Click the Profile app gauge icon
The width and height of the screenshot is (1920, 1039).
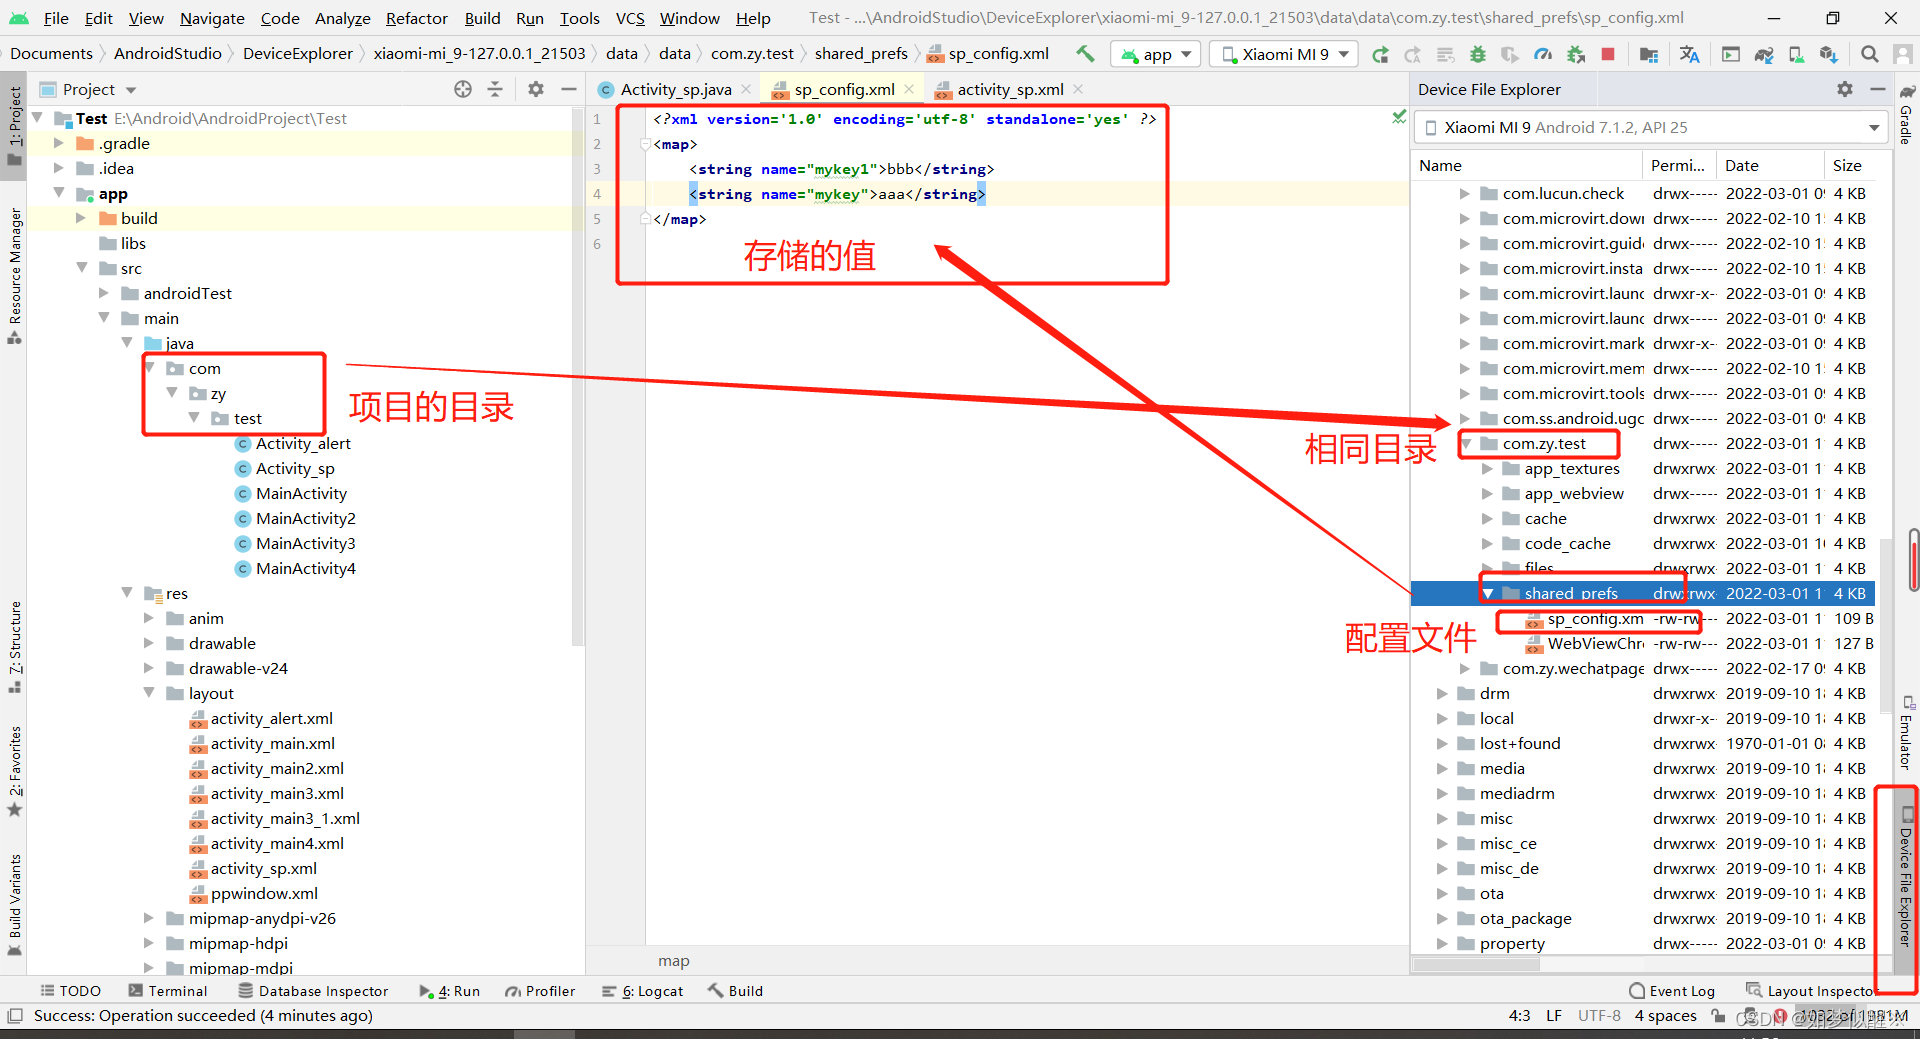(1543, 54)
